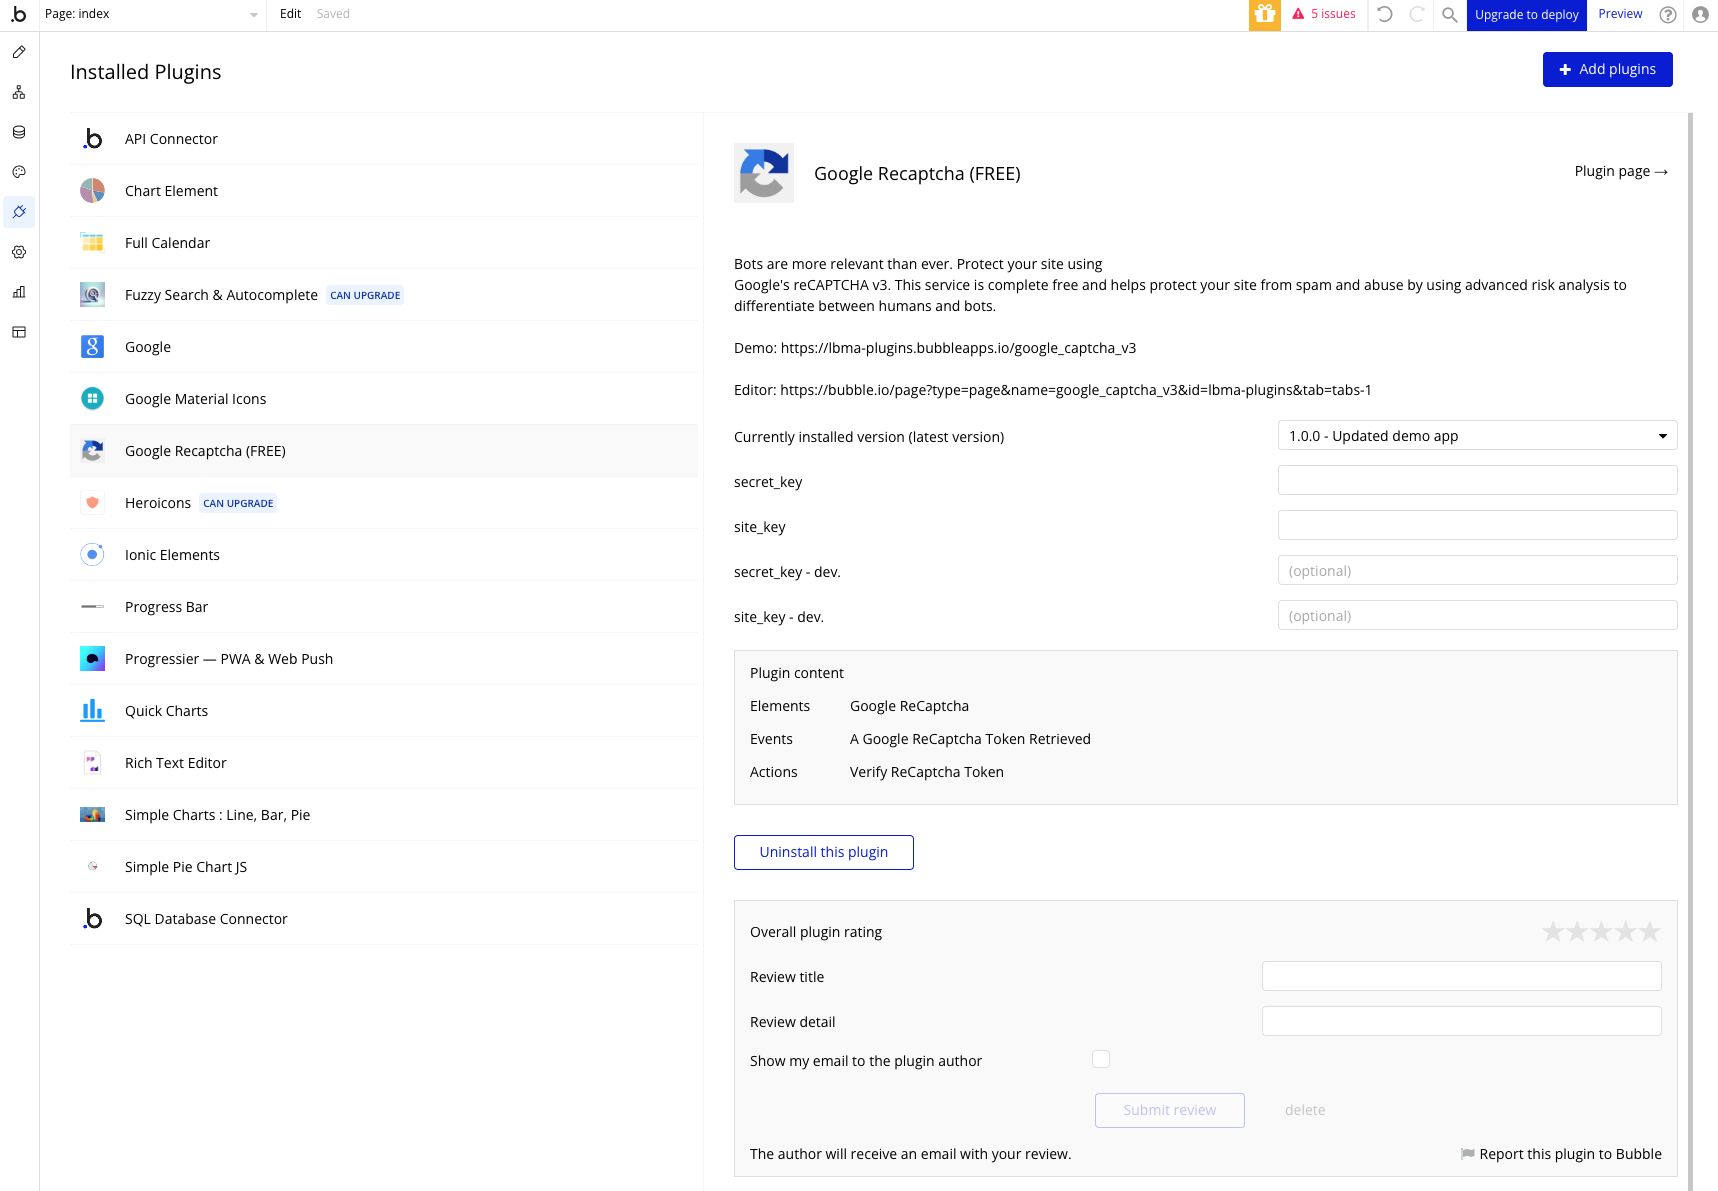
Task: Open the Plugins tab plug icon
Action: tap(19, 212)
